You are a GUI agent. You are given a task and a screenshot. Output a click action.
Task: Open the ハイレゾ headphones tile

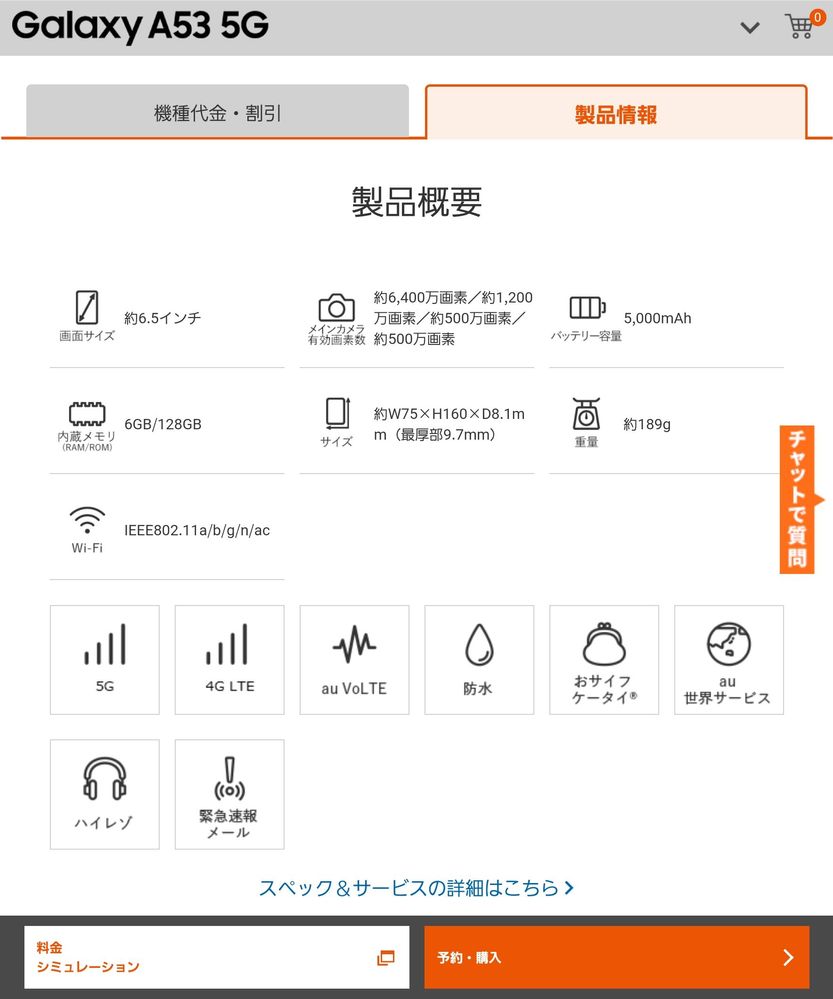point(105,794)
